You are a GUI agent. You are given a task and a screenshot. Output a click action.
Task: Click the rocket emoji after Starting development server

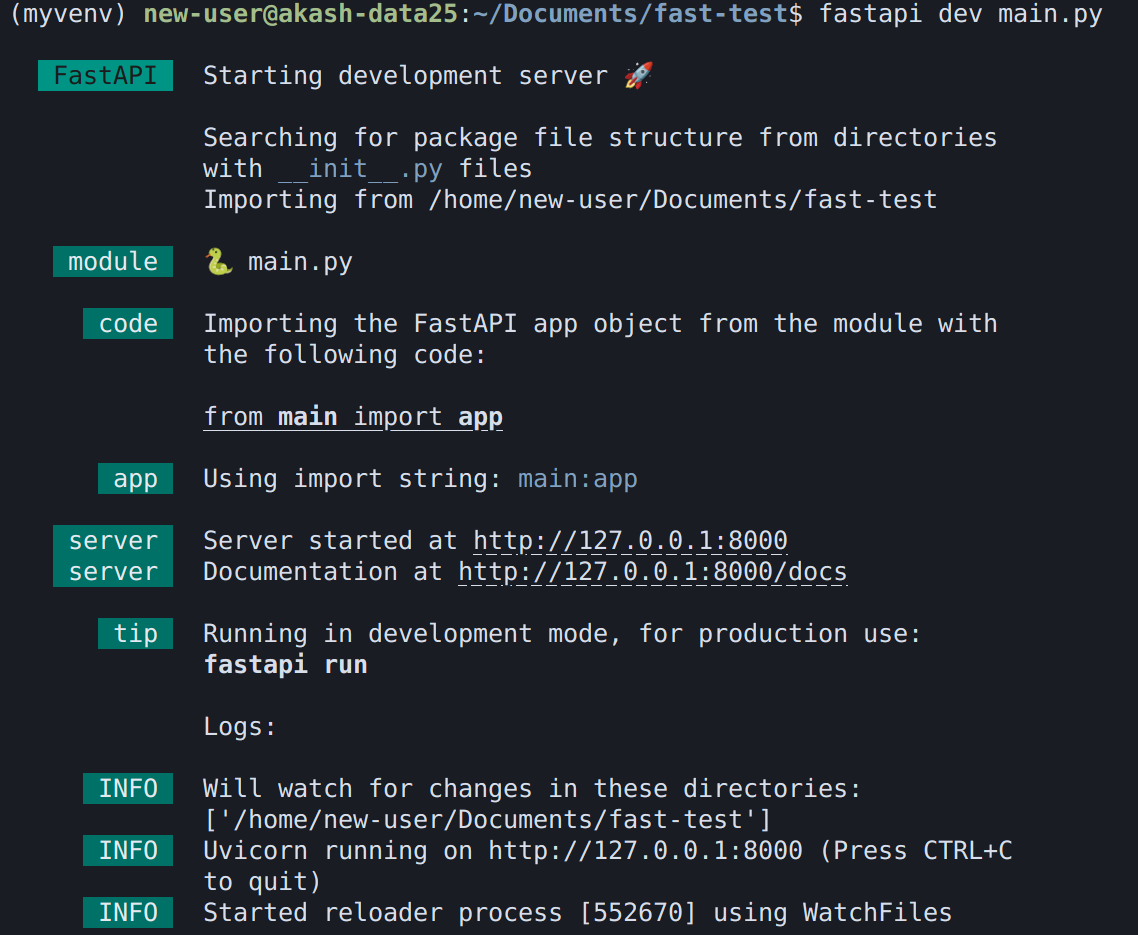pos(639,75)
